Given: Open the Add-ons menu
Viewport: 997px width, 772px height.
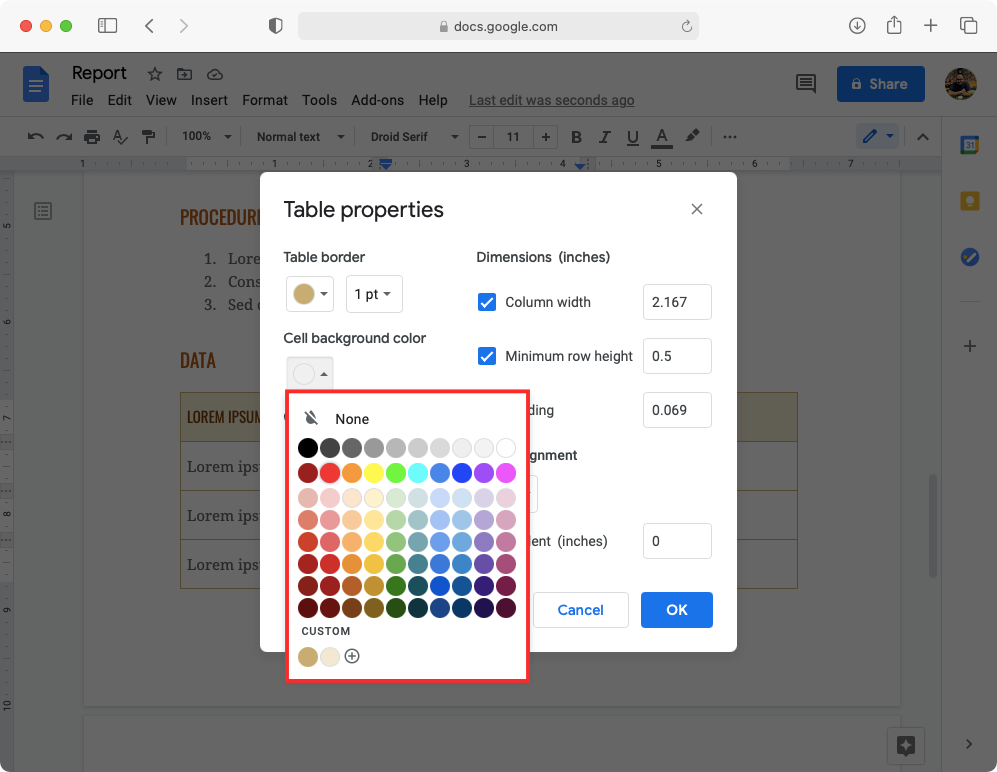Looking at the screenshot, I should 377,100.
